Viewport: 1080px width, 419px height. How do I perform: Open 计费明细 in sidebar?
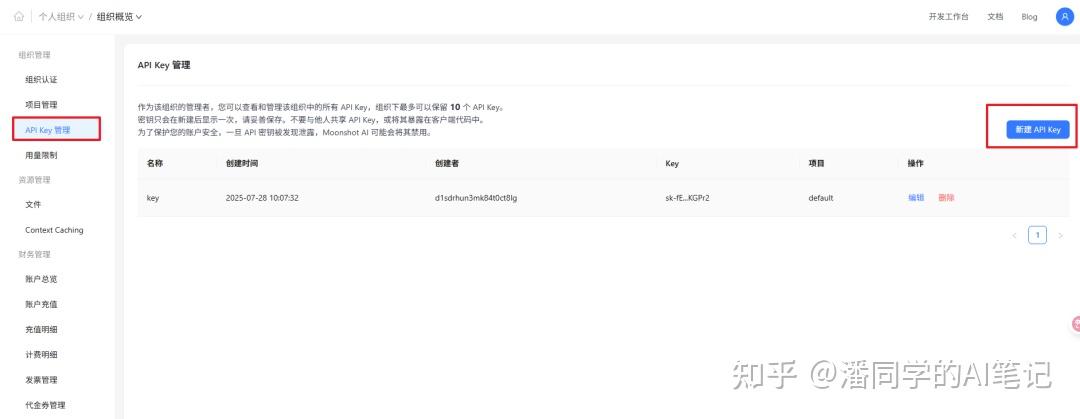41,355
